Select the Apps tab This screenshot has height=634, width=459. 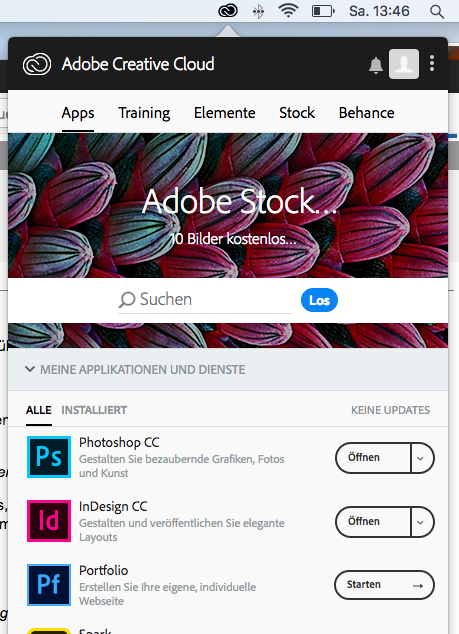click(x=78, y=113)
